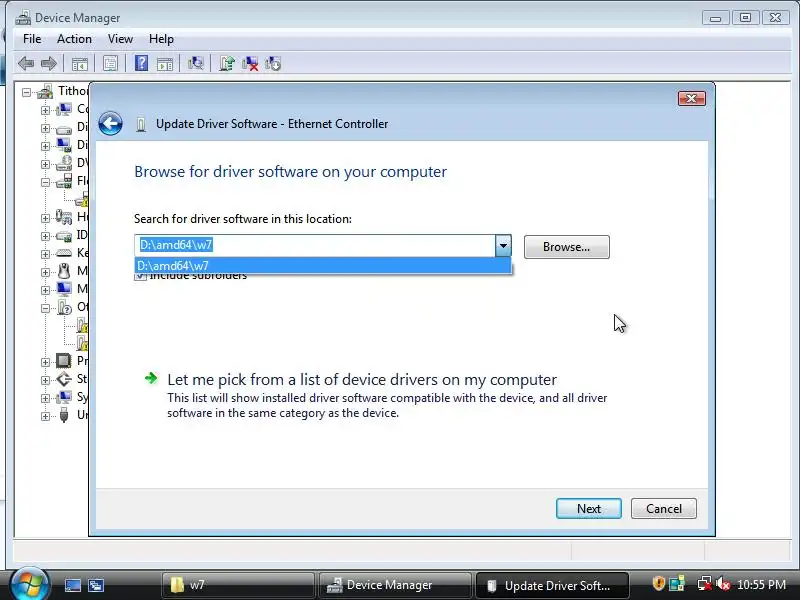Click the Cancel button

click(664, 509)
